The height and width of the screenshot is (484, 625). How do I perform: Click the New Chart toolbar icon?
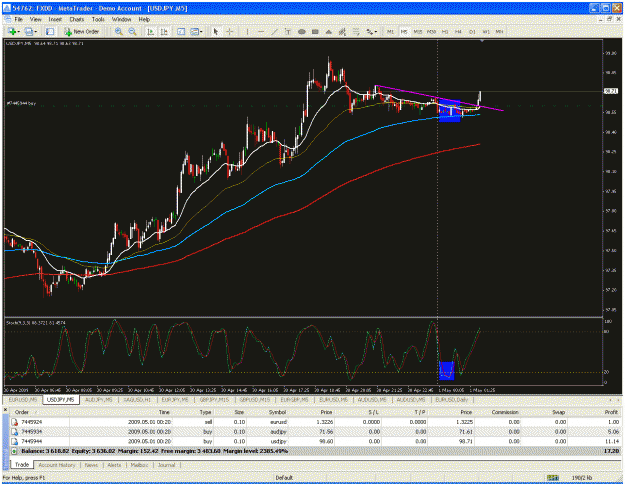point(11,31)
